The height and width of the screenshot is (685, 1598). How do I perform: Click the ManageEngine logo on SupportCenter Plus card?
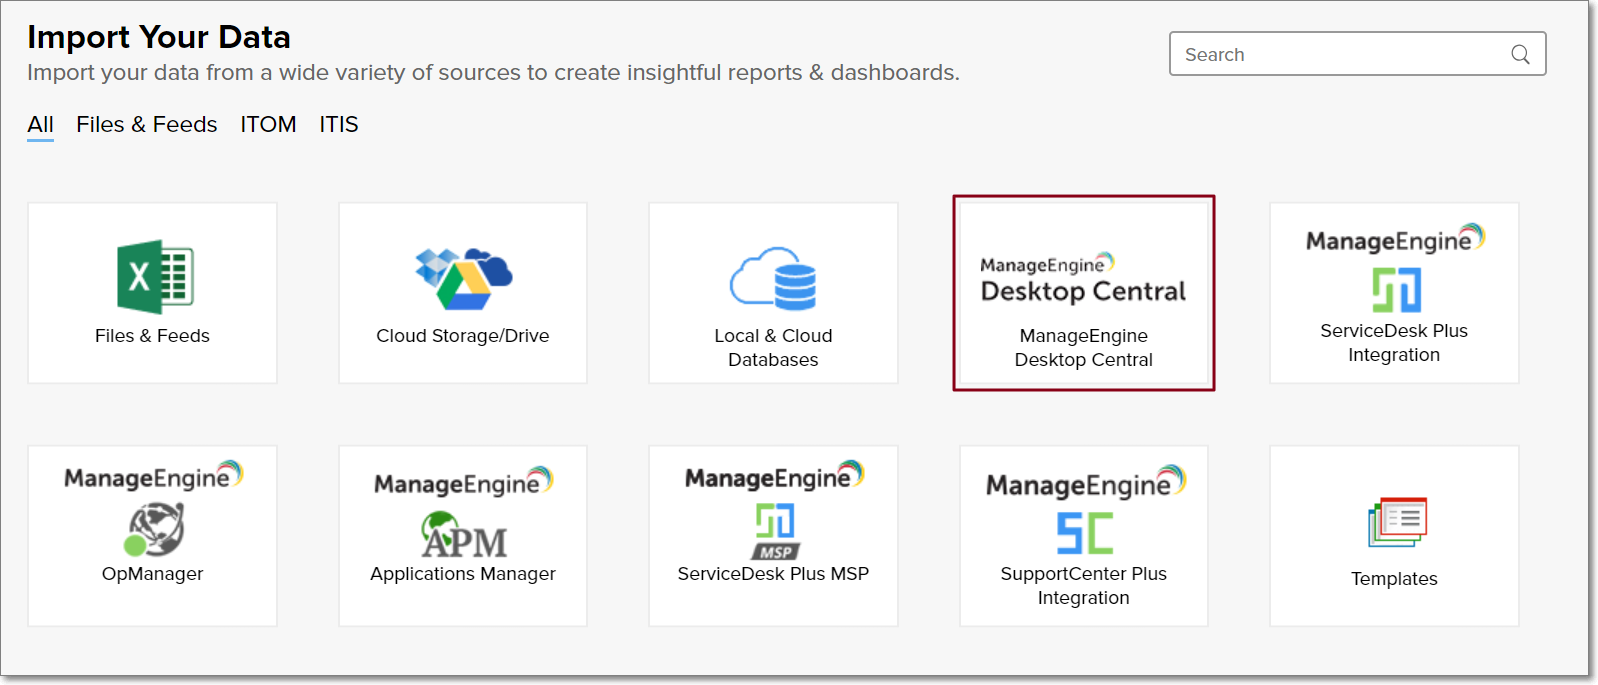1086,483
